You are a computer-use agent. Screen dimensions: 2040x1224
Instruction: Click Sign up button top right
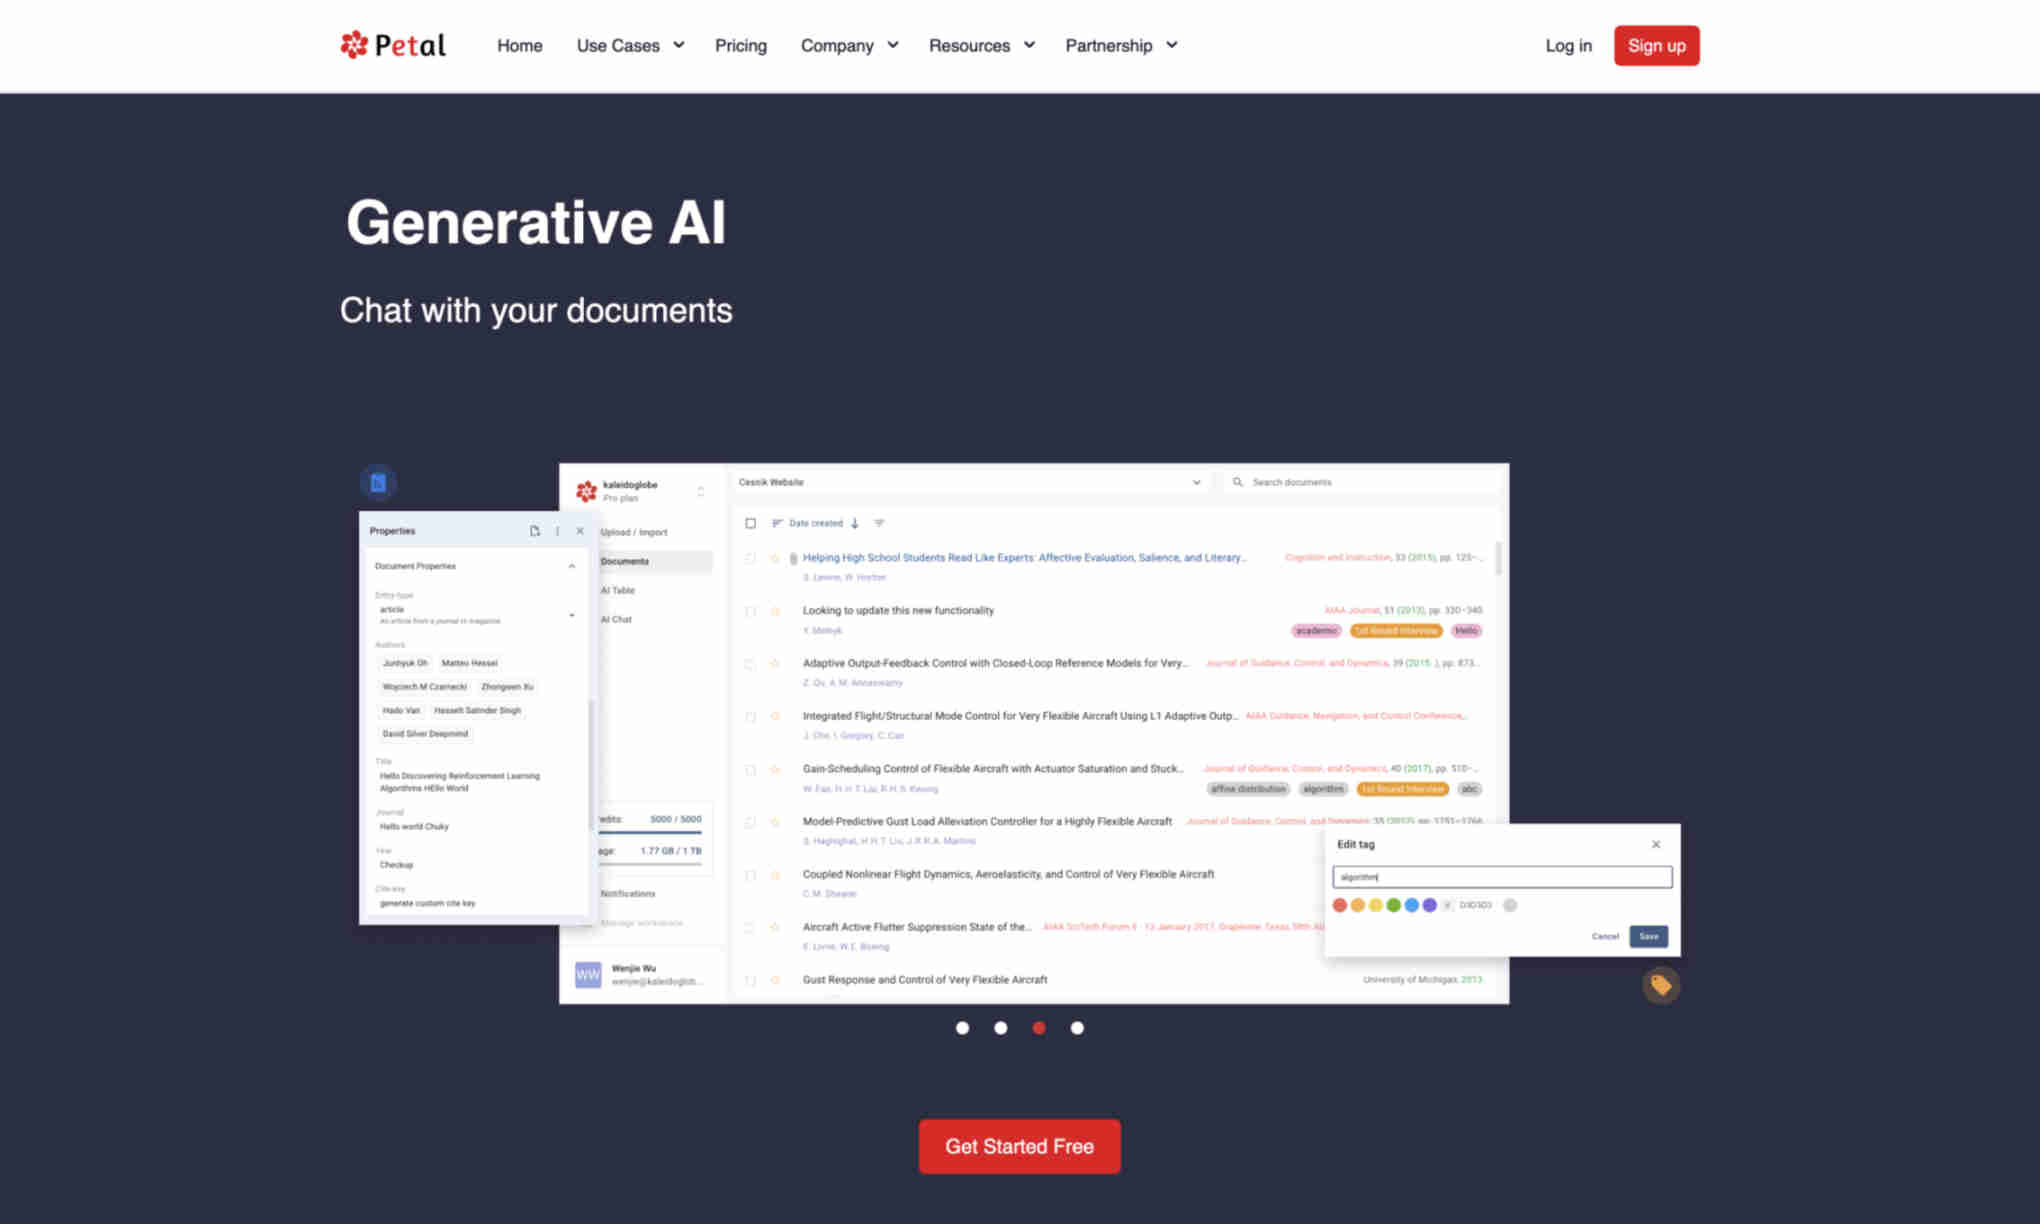1655,45
